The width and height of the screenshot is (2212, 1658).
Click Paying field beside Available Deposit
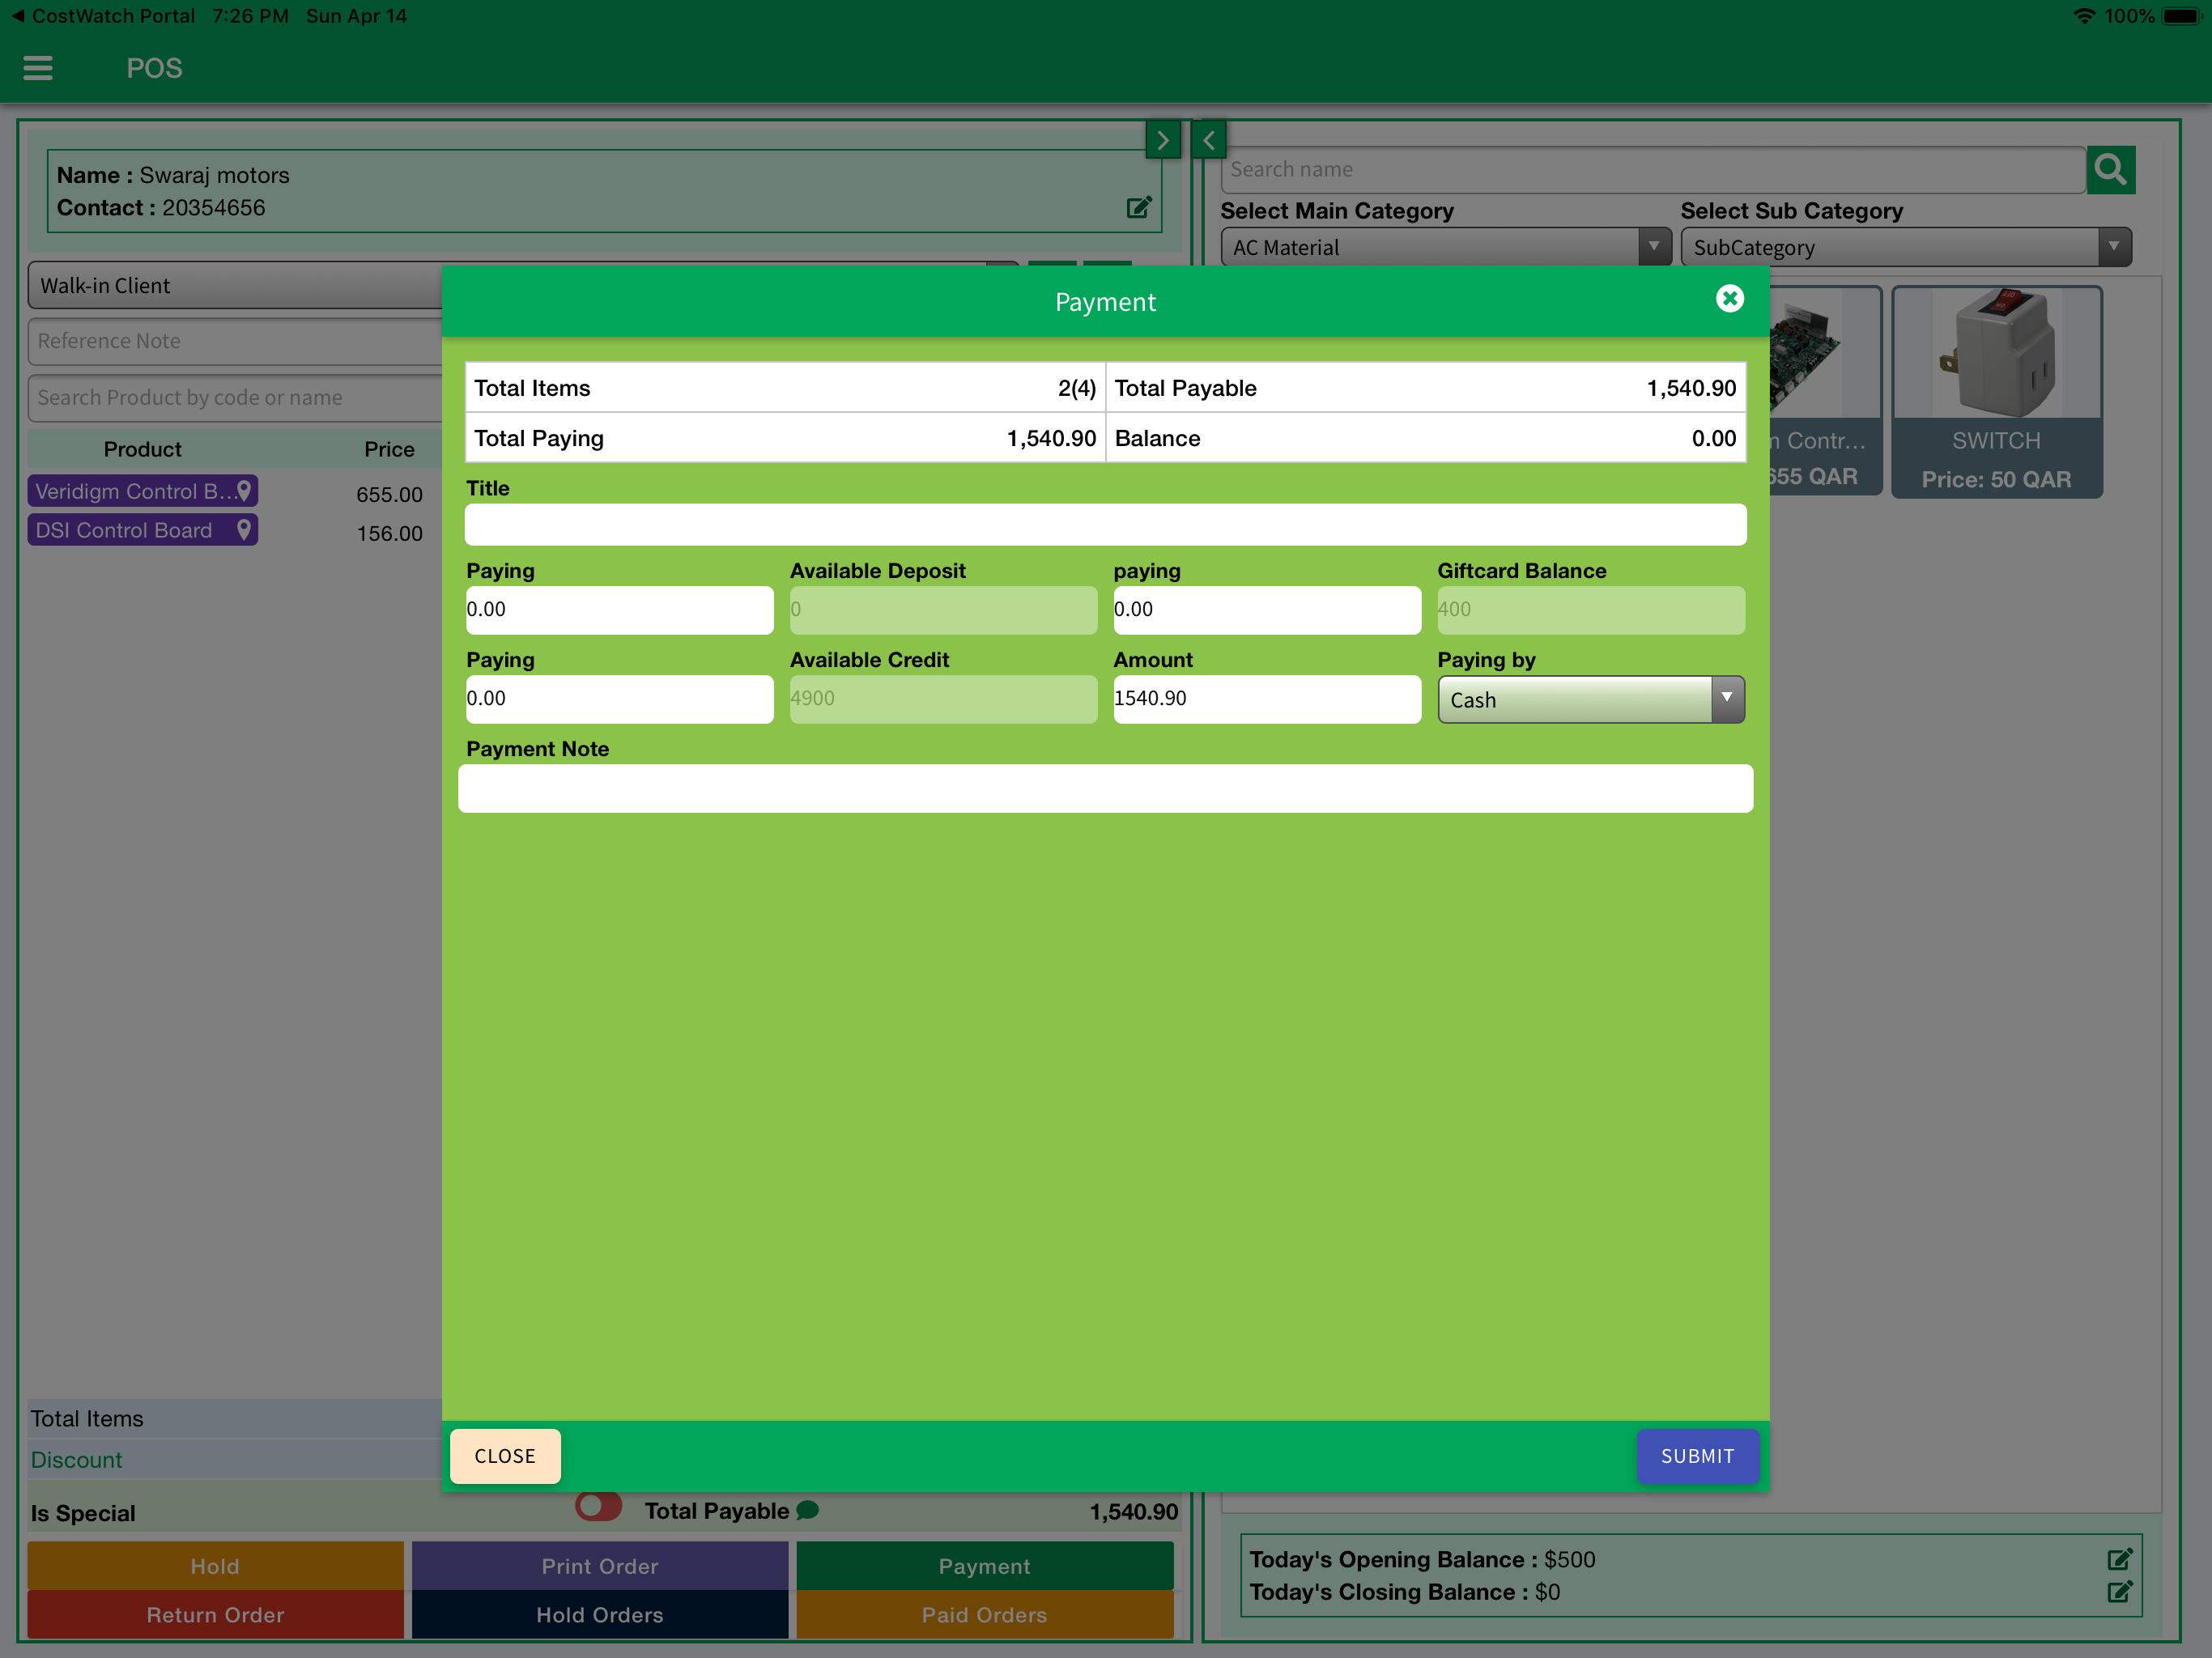619,610
